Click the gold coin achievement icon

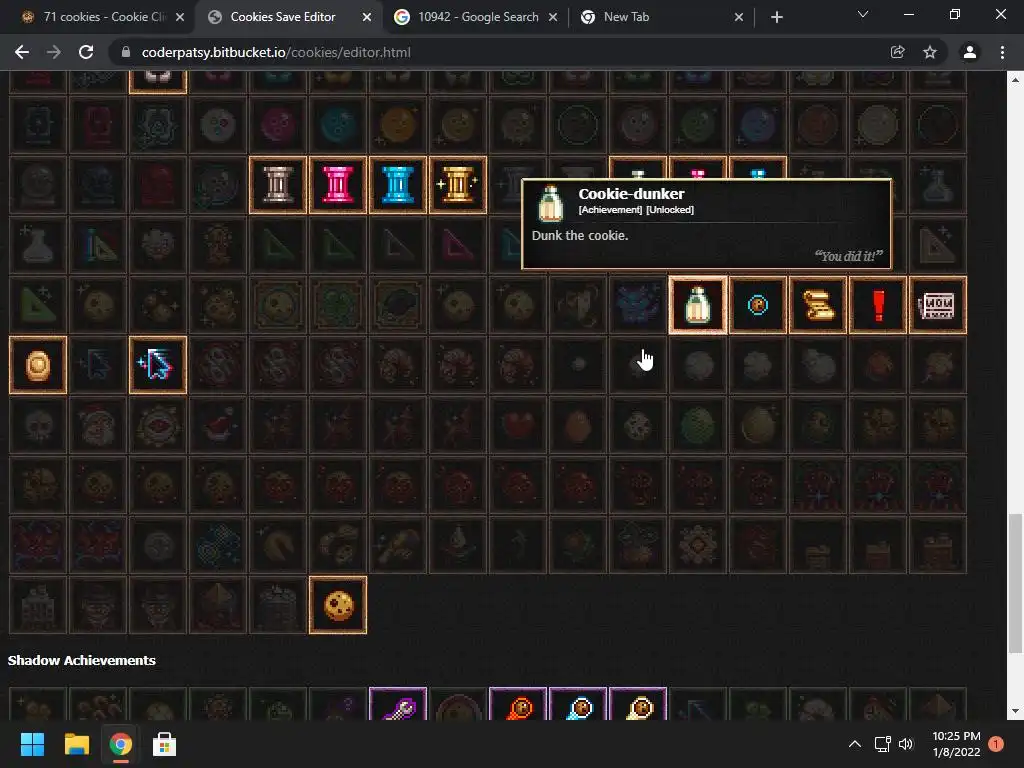[x=38, y=365]
